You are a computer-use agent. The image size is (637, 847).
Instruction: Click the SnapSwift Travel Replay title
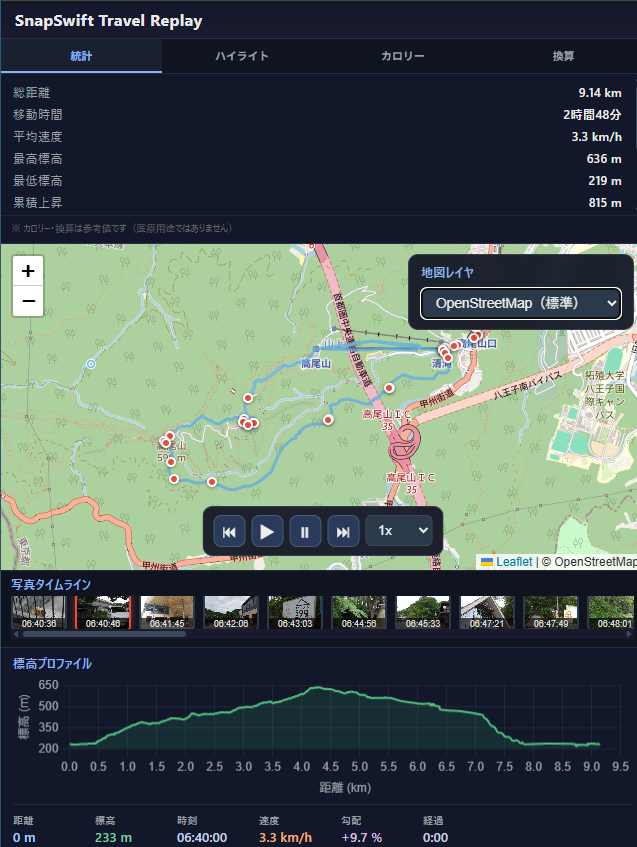(109, 21)
